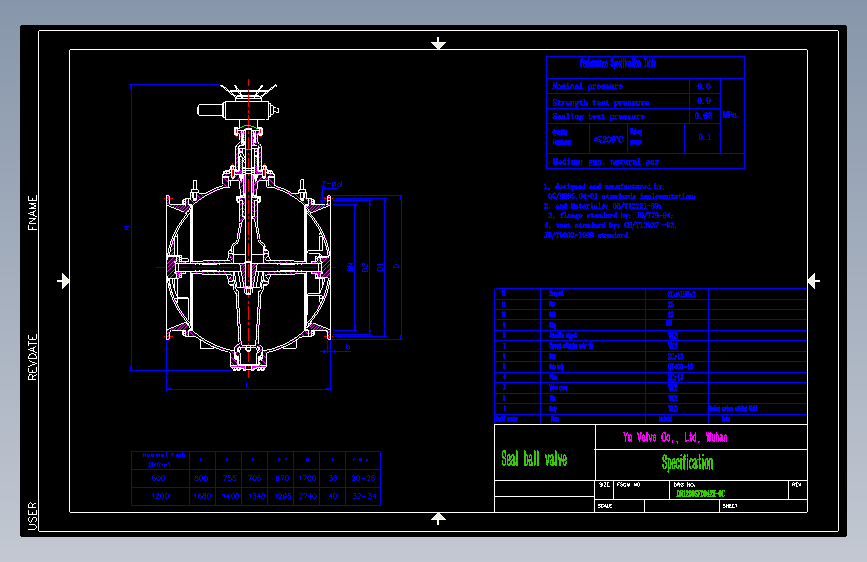Click the '≤200℃' temperature cell
This screenshot has width=867, height=562.
[x=609, y=139]
